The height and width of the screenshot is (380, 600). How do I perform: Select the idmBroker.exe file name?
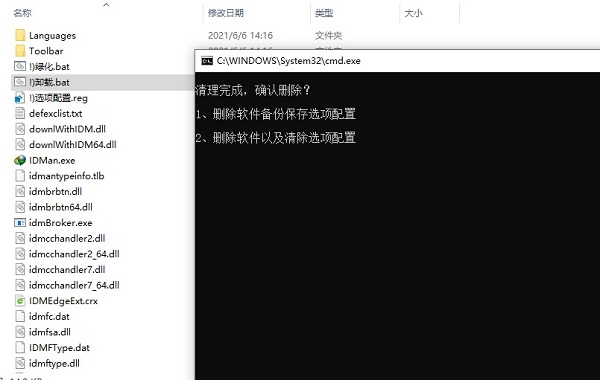tap(60, 223)
